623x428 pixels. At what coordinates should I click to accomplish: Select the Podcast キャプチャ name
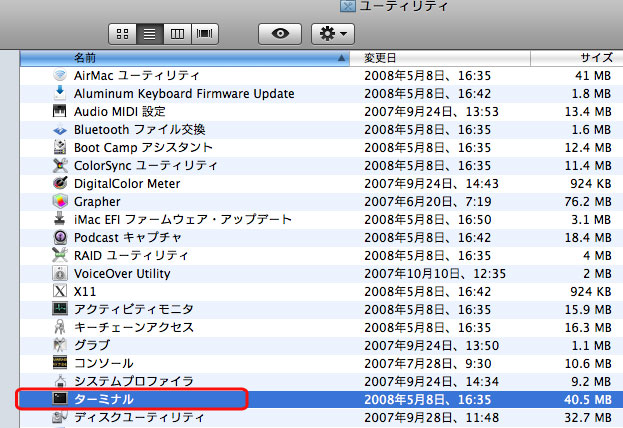[128, 237]
